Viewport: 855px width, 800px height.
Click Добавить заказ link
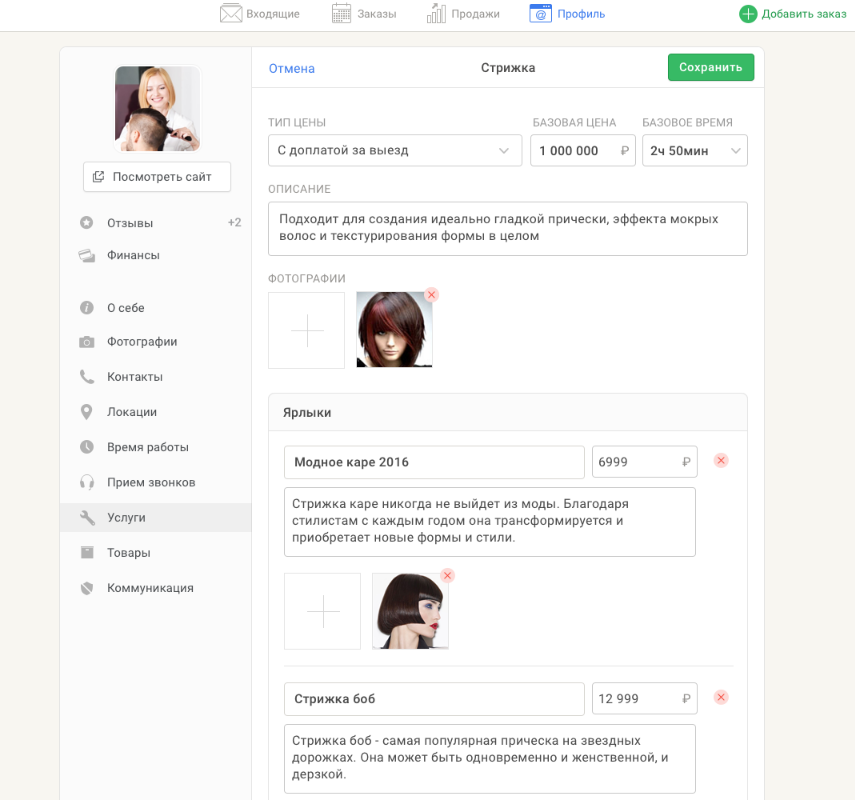(x=793, y=14)
